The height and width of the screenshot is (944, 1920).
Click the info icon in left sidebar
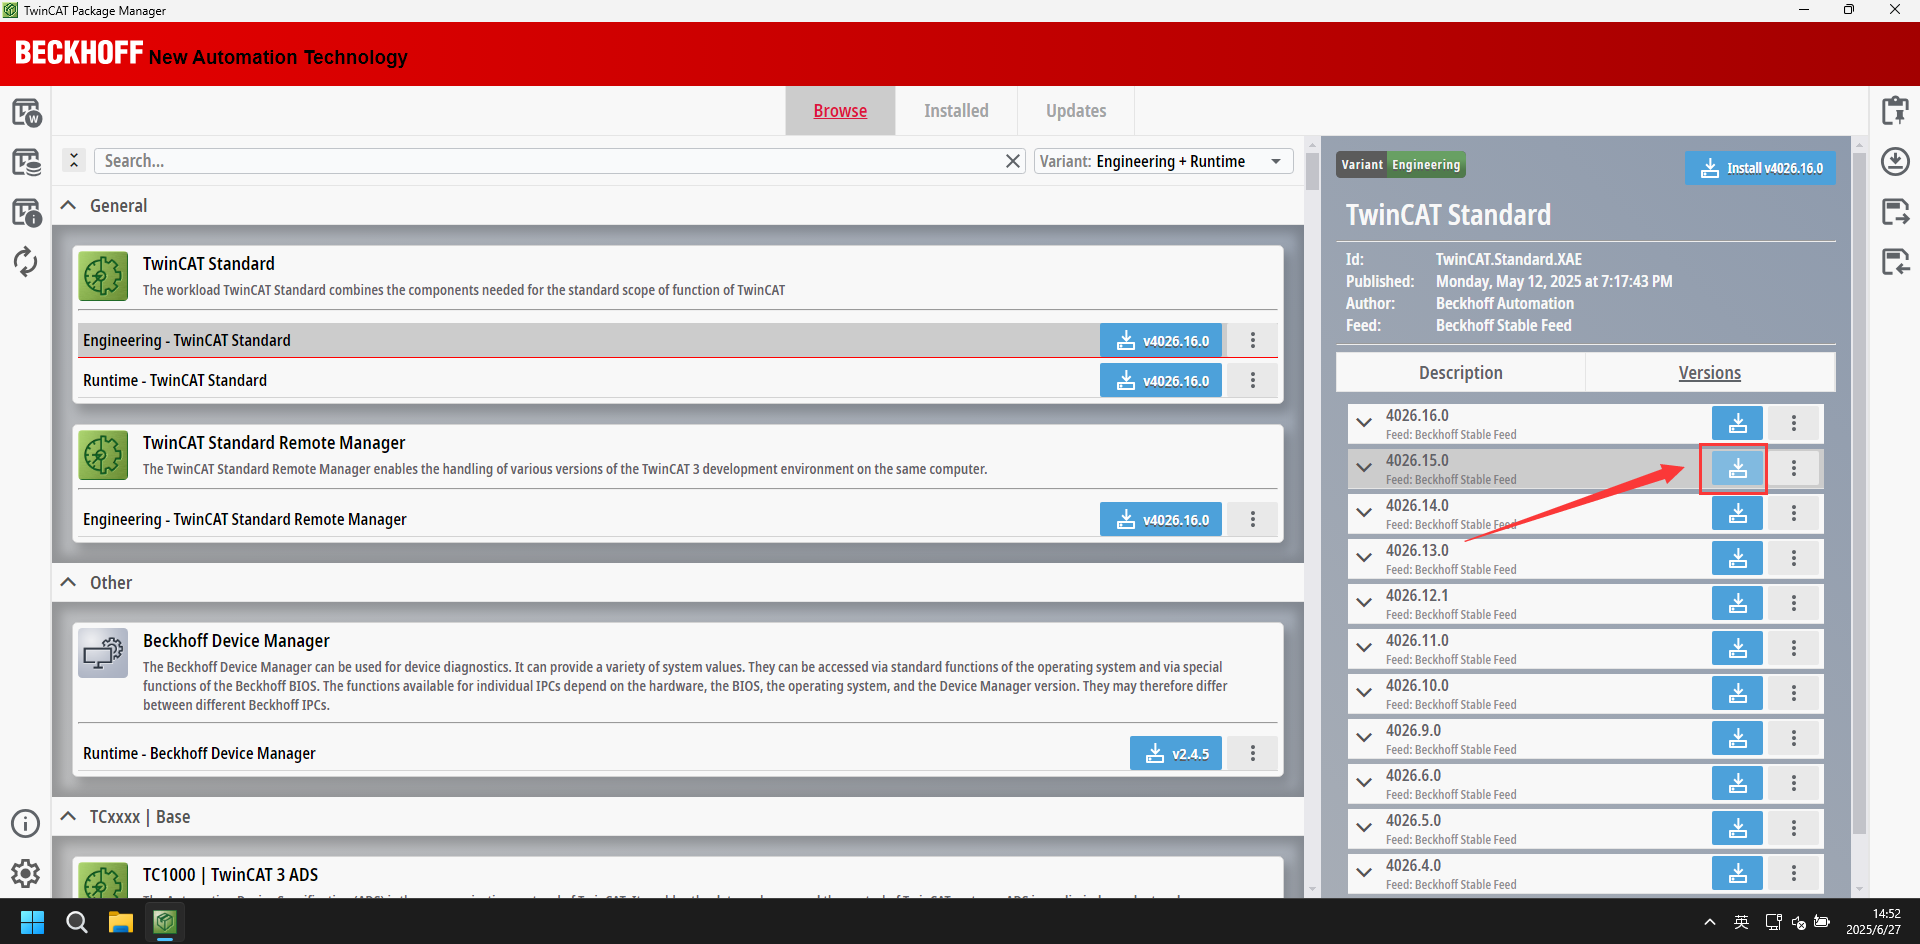[25, 823]
